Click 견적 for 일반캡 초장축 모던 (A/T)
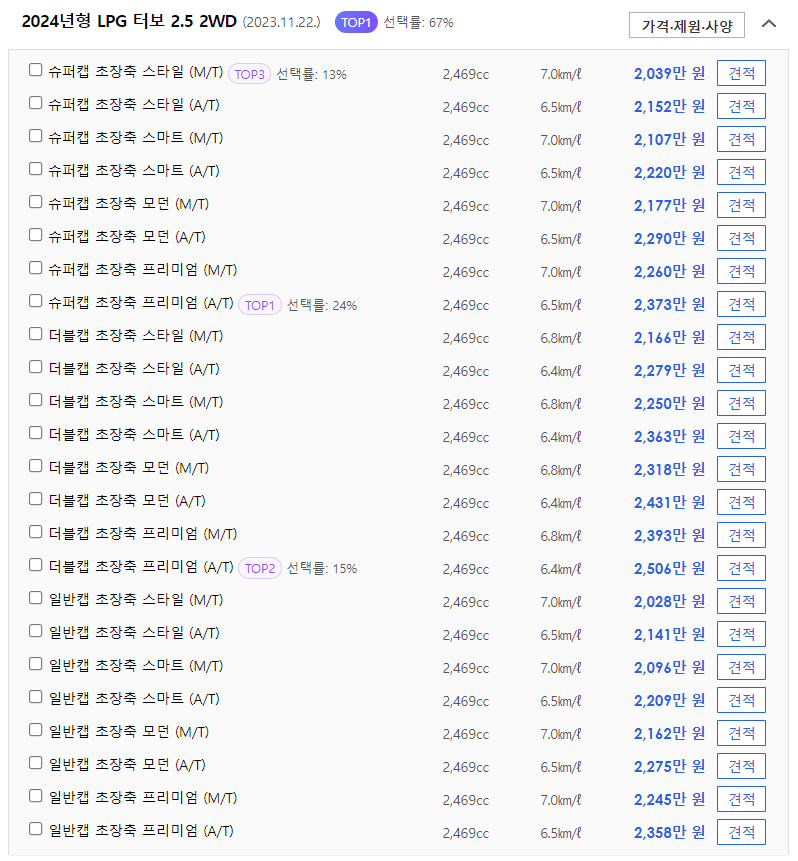This screenshot has width=798, height=861. (x=741, y=766)
